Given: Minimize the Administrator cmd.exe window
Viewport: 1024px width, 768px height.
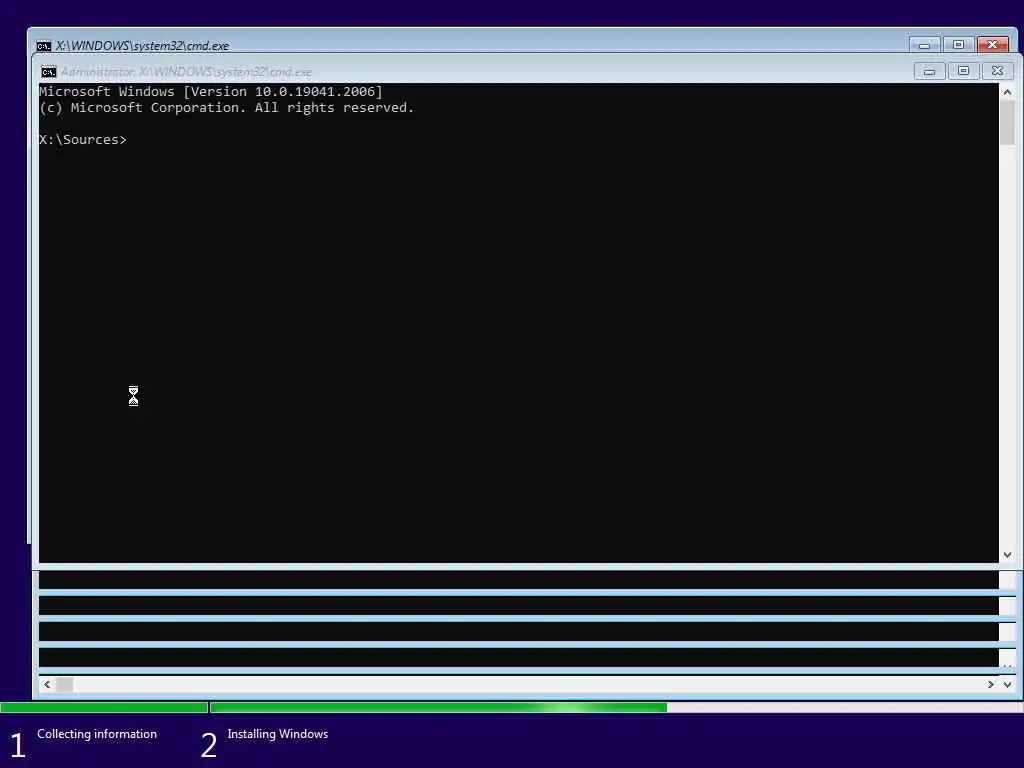Looking at the screenshot, I should [x=929, y=71].
